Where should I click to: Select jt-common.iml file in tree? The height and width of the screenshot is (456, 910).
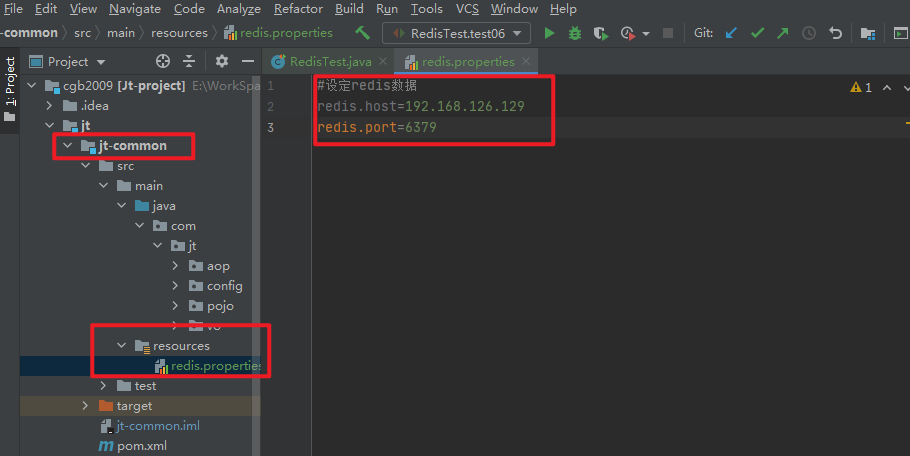click(150, 426)
